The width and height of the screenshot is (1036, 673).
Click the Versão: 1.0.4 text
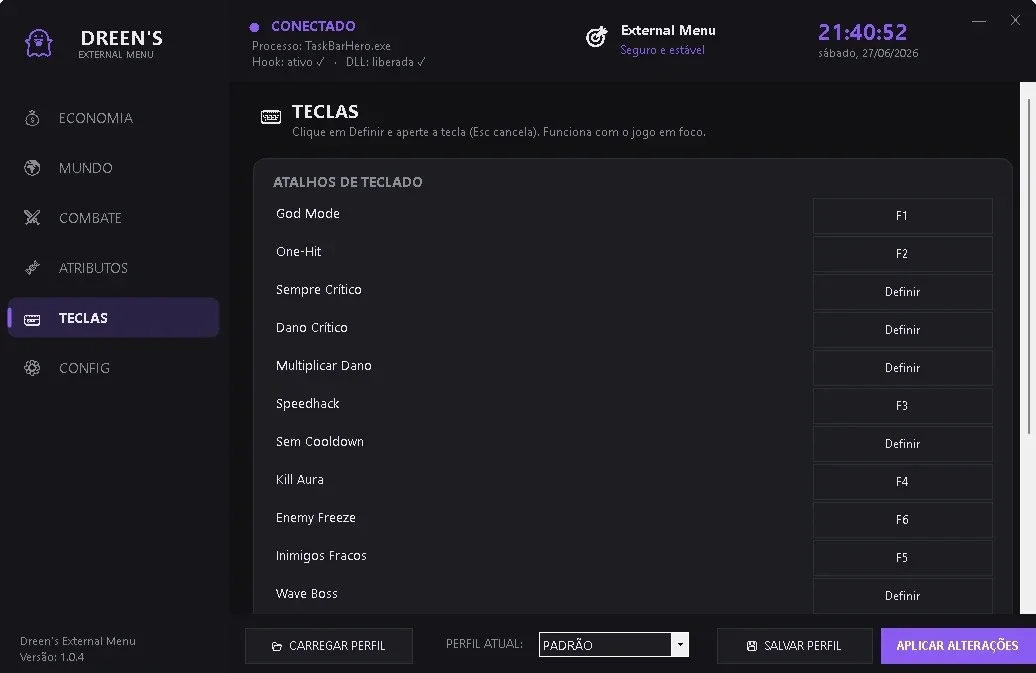(x=52, y=657)
